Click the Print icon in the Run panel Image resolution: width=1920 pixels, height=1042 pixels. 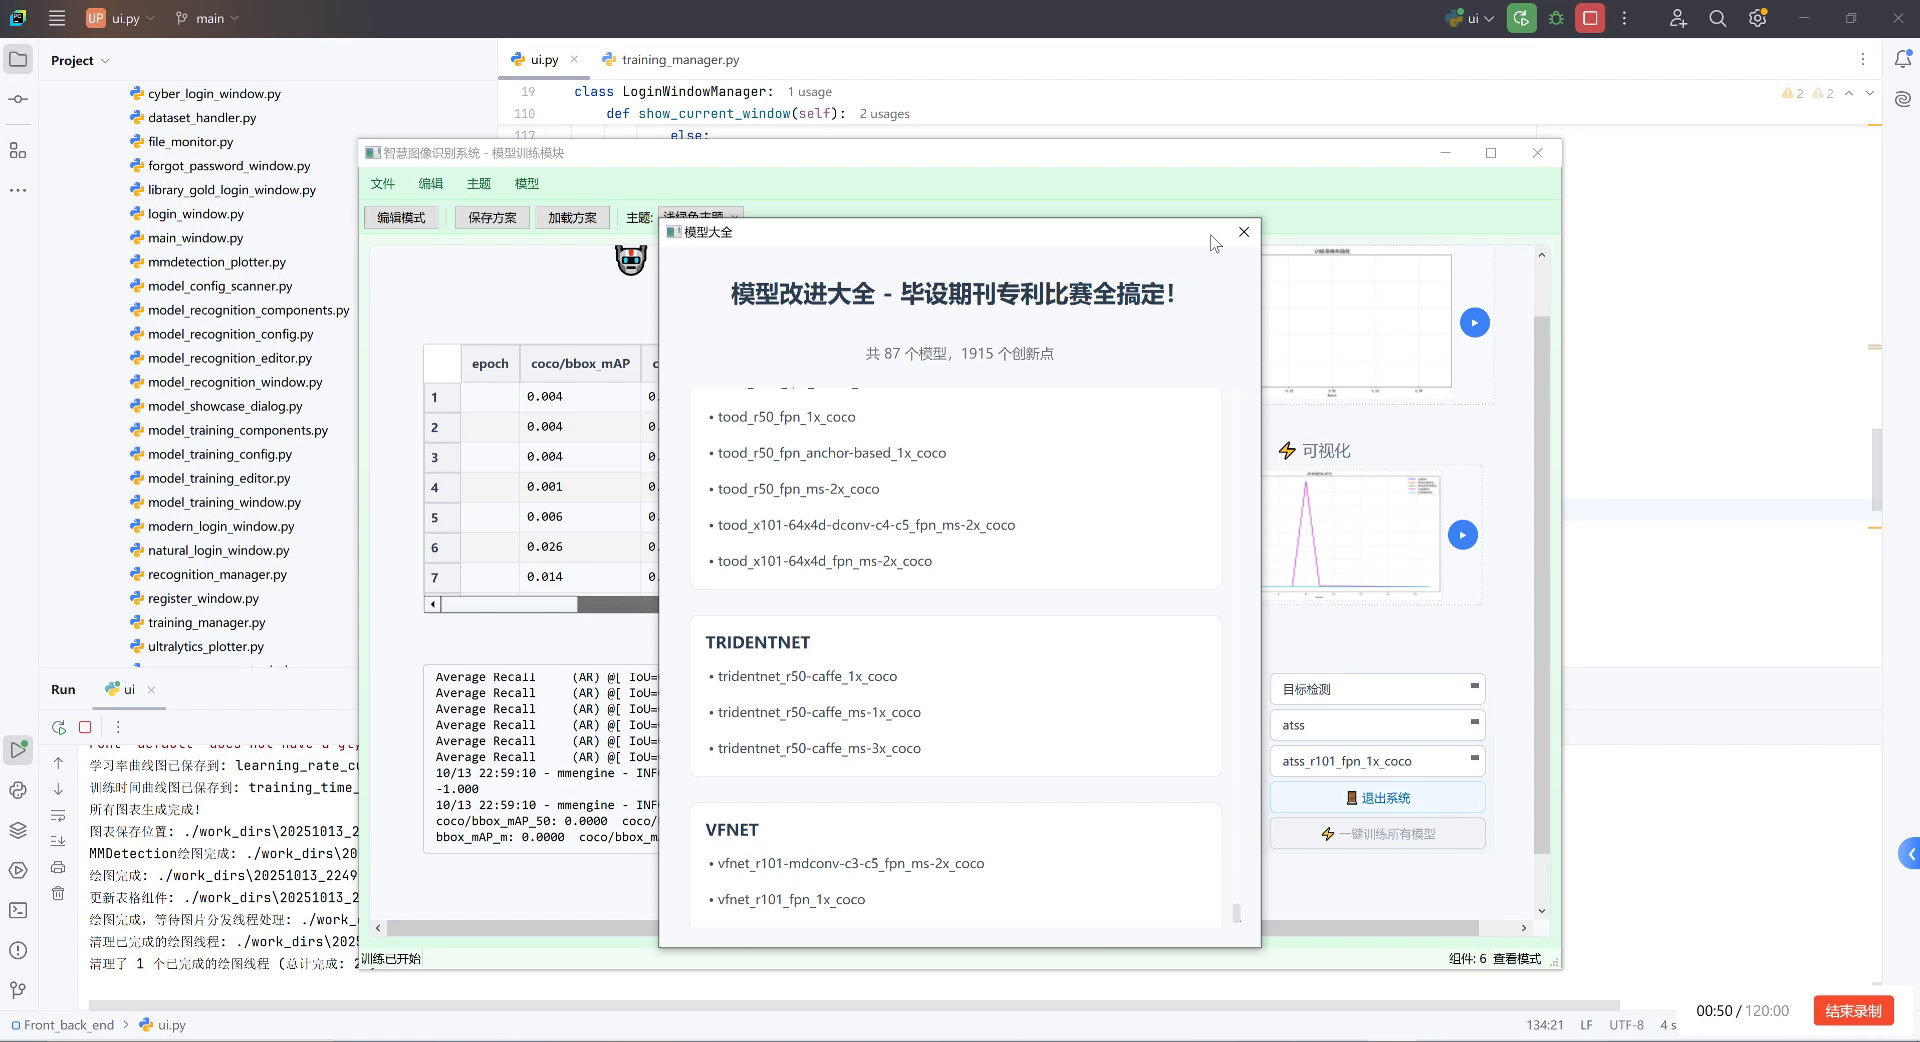[58, 867]
